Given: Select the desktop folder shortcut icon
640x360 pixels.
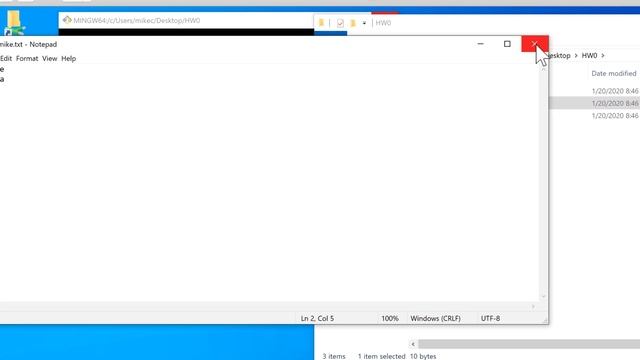Looking at the screenshot, I should click(x=14, y=22).
